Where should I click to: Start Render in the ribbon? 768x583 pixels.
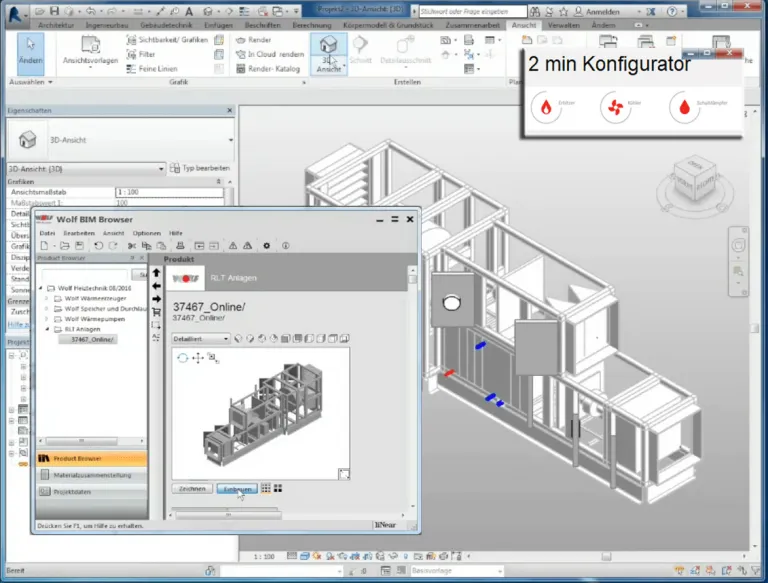253,40
